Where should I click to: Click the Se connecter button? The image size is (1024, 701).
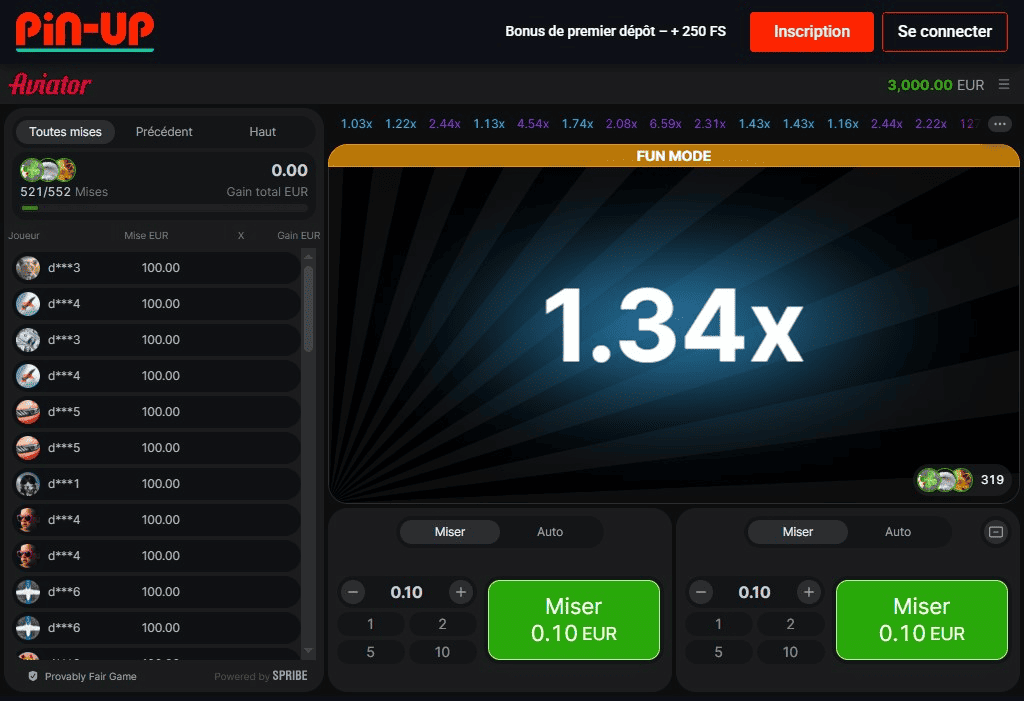(x=944, y=31)
